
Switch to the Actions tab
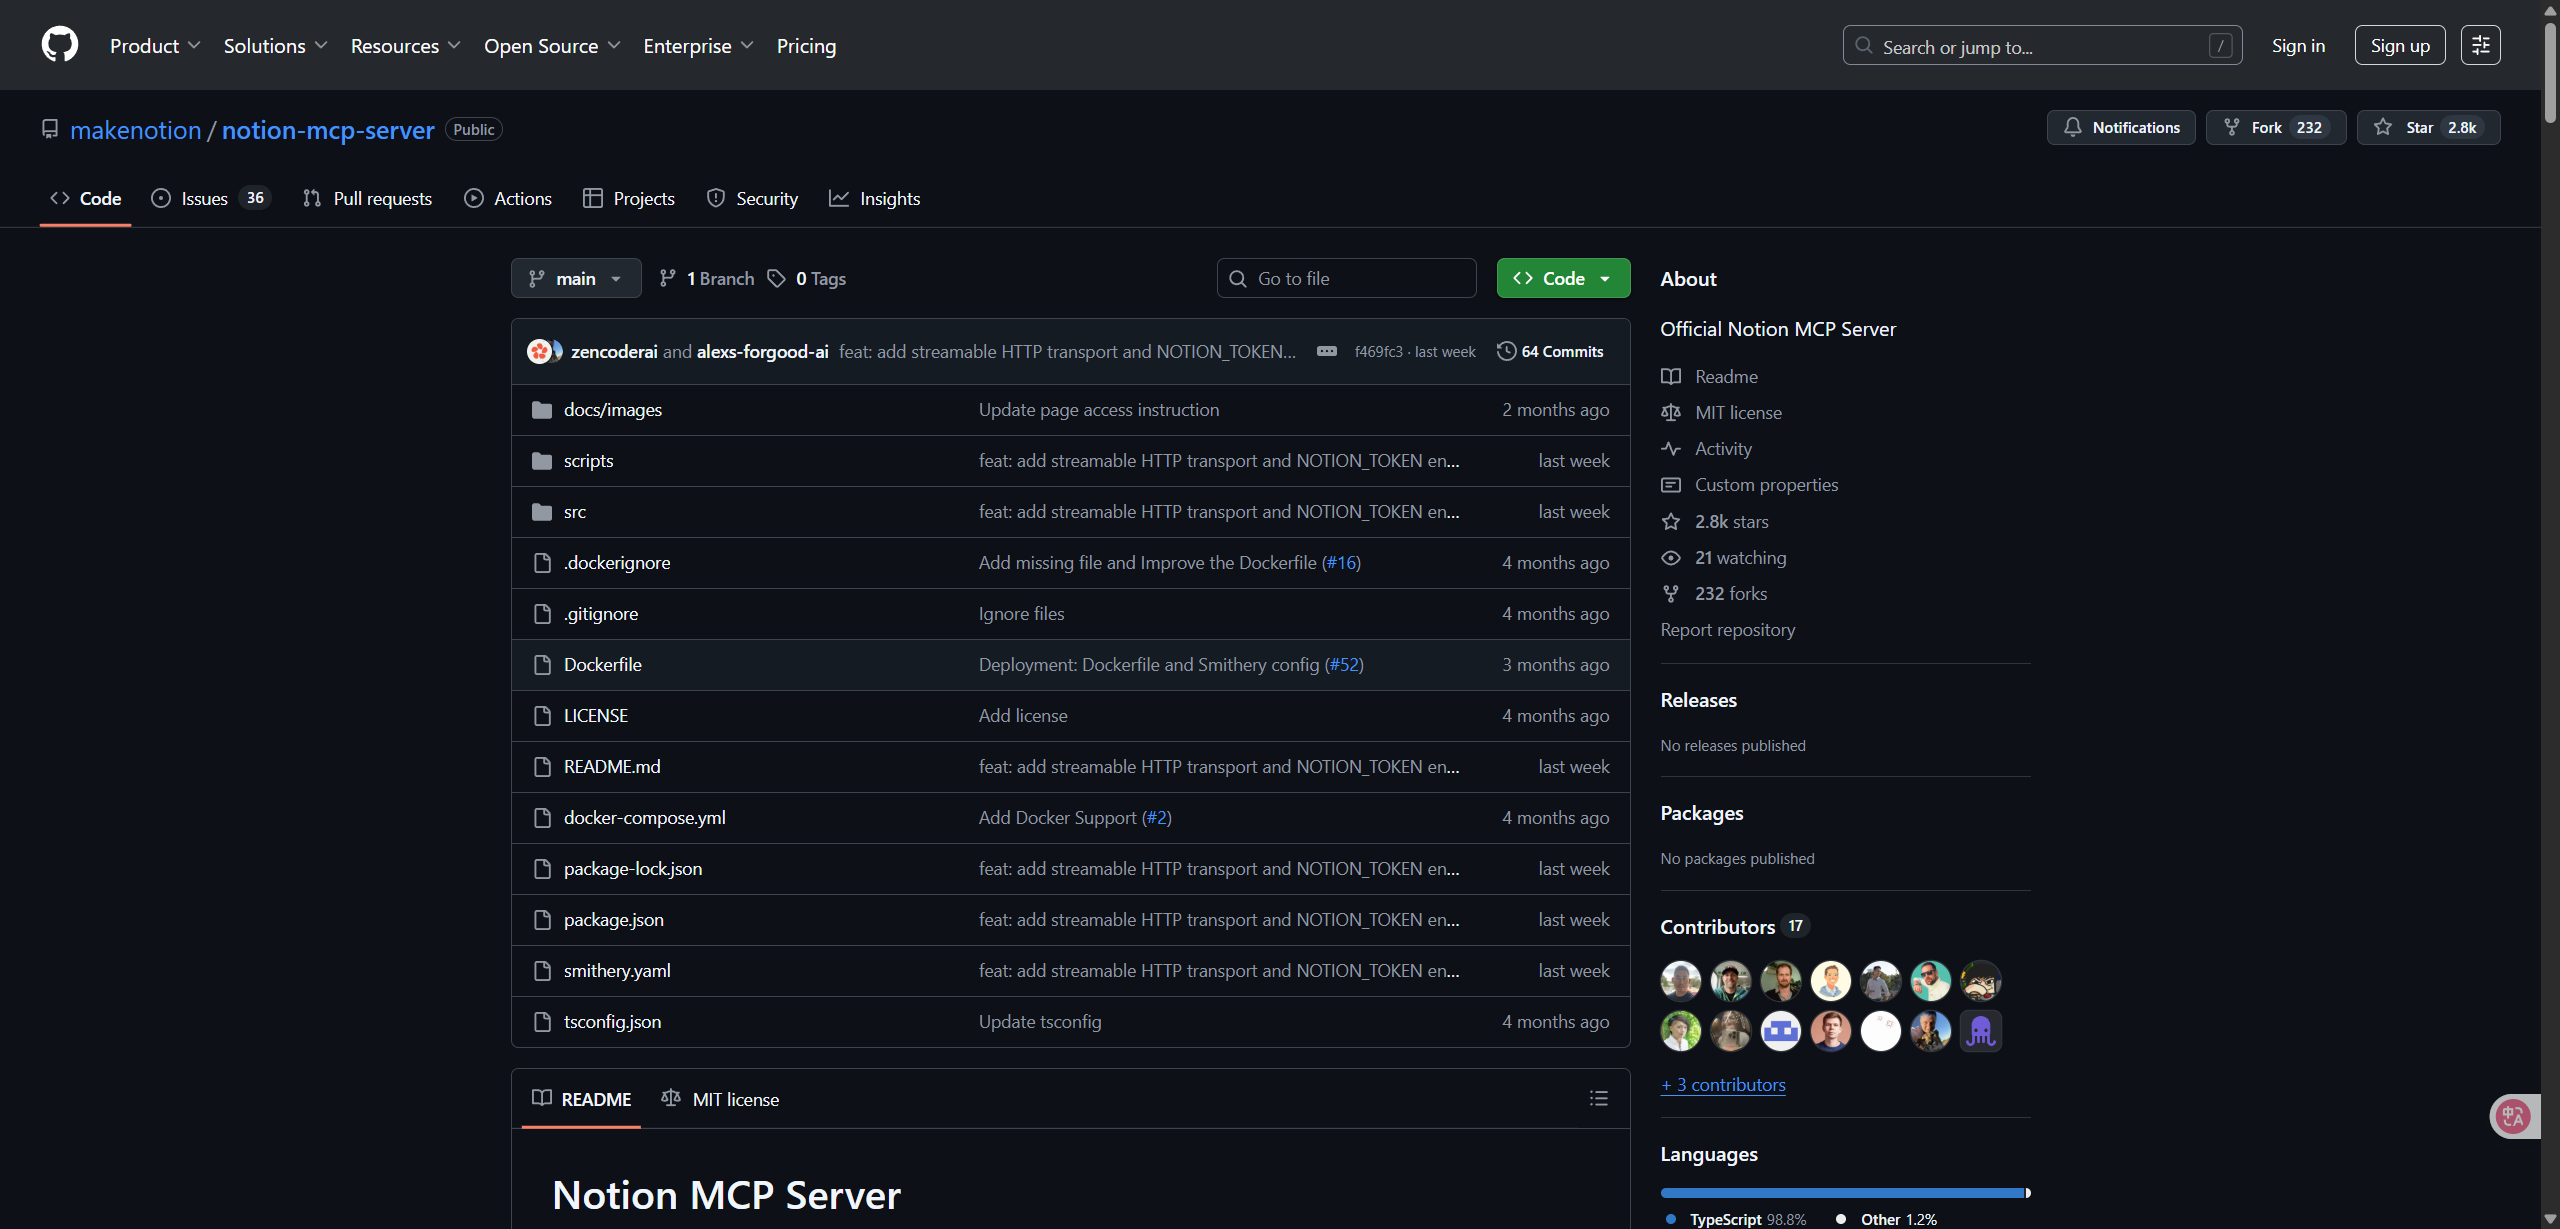(x=508, y=198)
